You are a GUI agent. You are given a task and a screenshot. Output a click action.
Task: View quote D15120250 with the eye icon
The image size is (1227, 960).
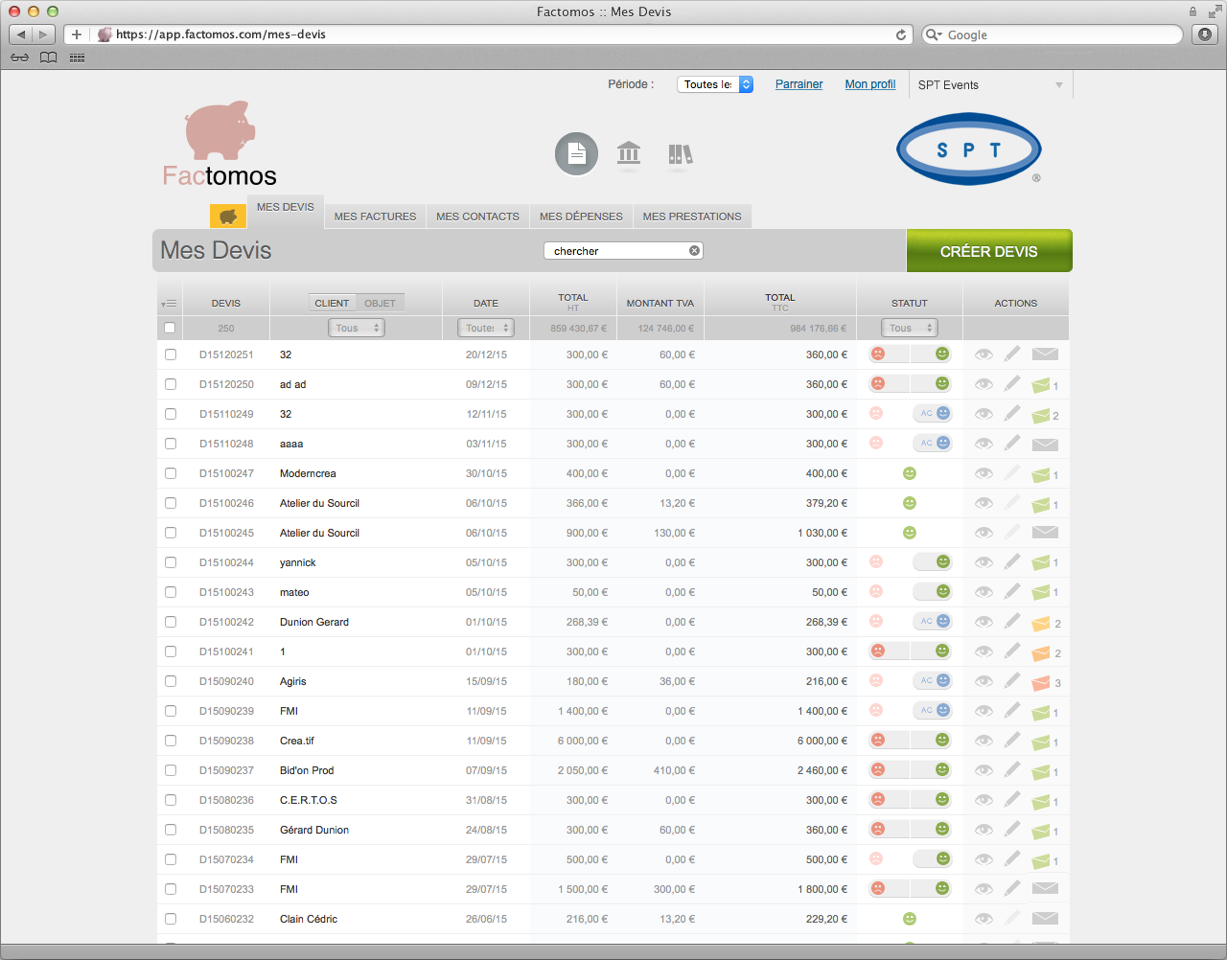[984, 384]
